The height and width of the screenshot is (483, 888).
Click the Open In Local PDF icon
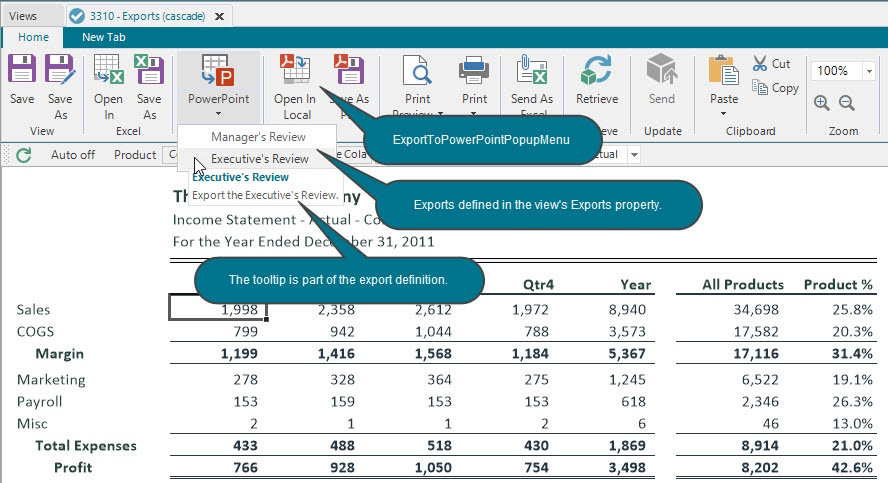point(294,69)
